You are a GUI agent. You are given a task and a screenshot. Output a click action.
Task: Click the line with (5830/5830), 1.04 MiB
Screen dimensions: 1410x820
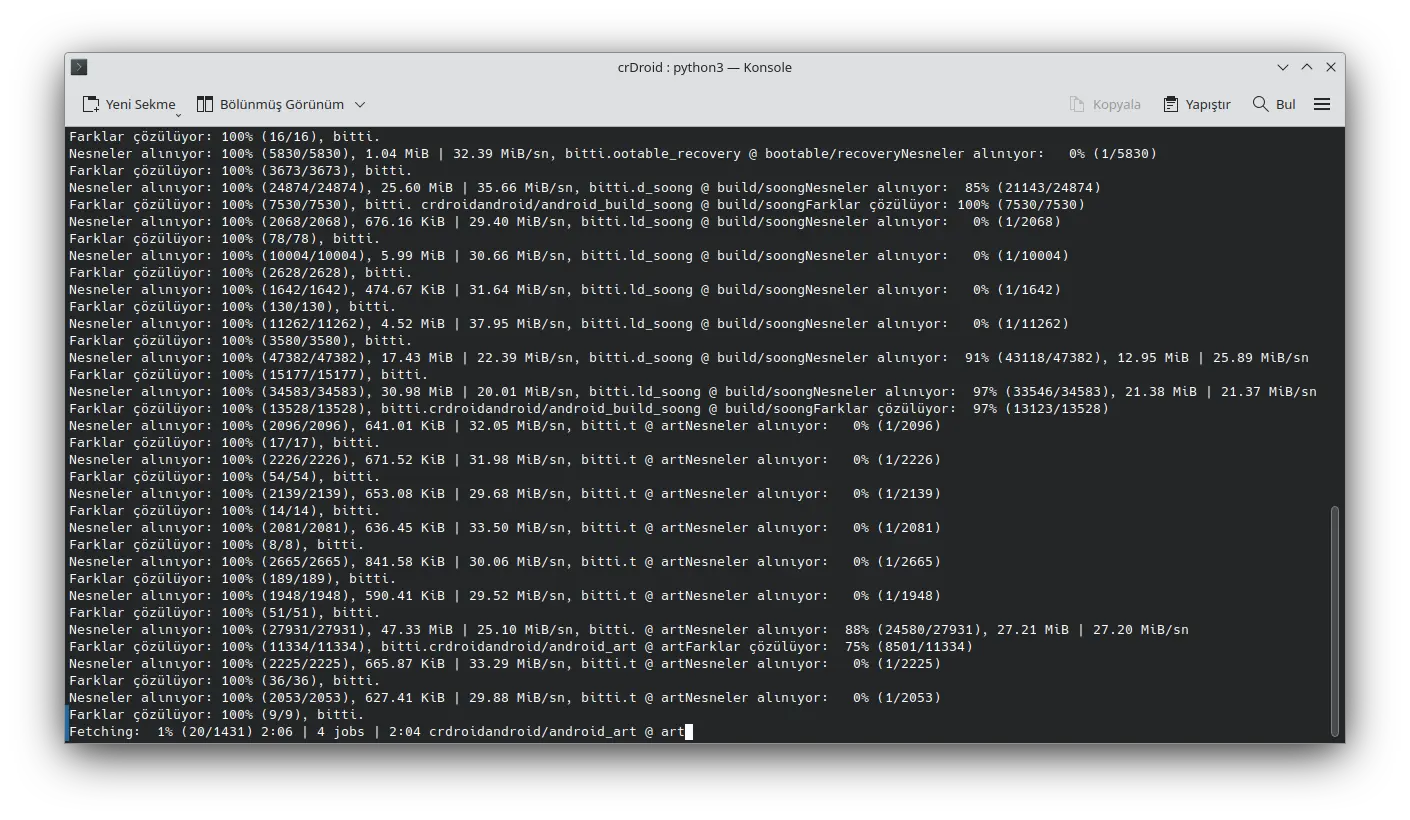[x=612, y=153]
